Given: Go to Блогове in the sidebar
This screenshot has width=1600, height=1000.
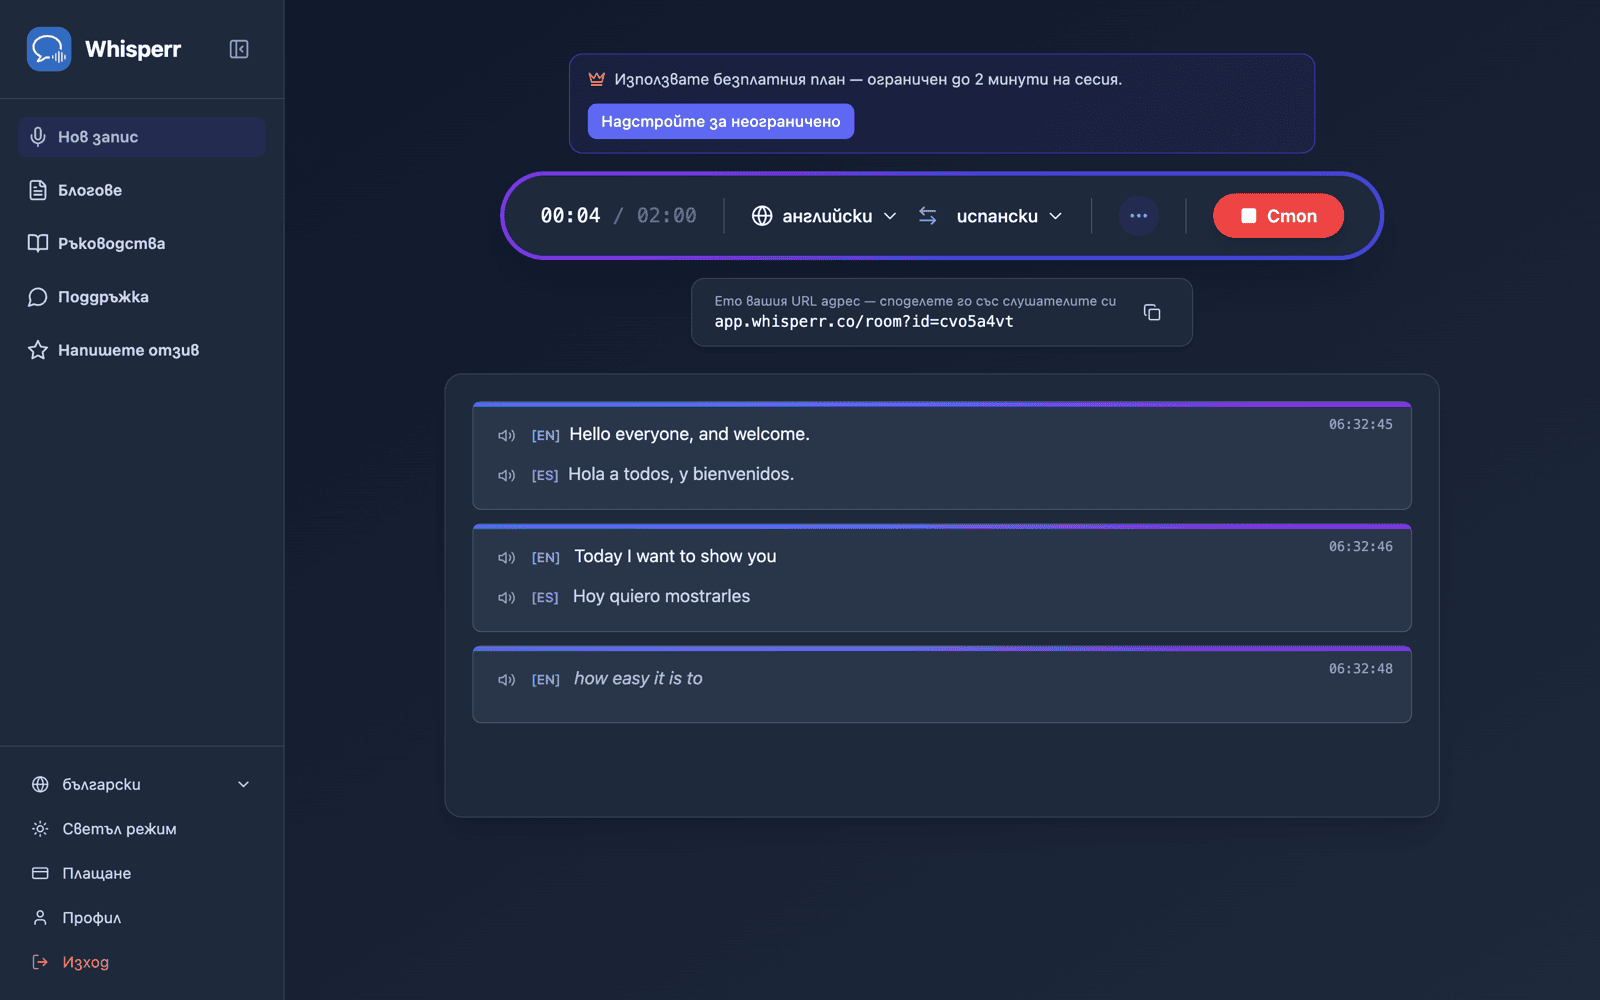Looking at the screenshot, I should pyautogui.click(x=141, y=190).
